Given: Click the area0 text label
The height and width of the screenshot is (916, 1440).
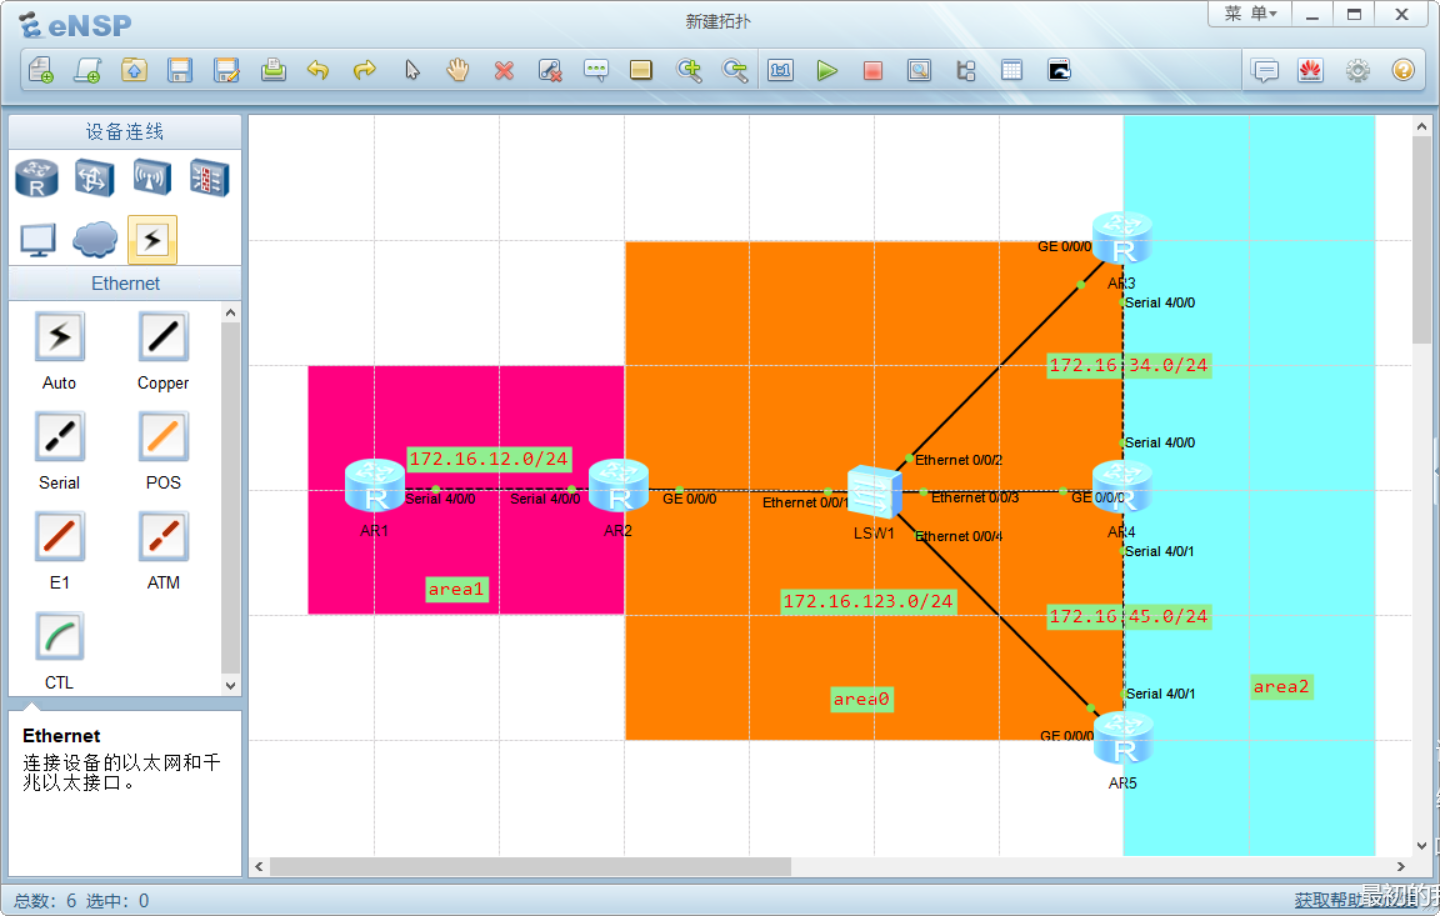Looking at the screenshot, I should (x=862, y=699).
